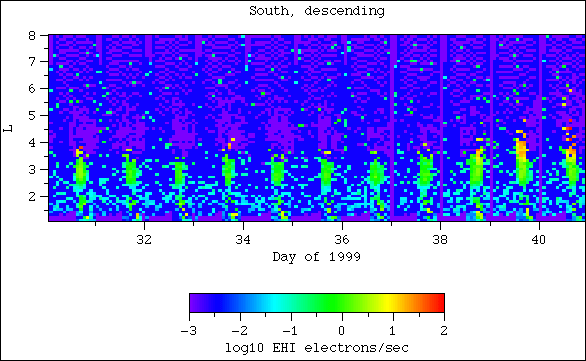Click the y-axis tick label "3"

32,169
